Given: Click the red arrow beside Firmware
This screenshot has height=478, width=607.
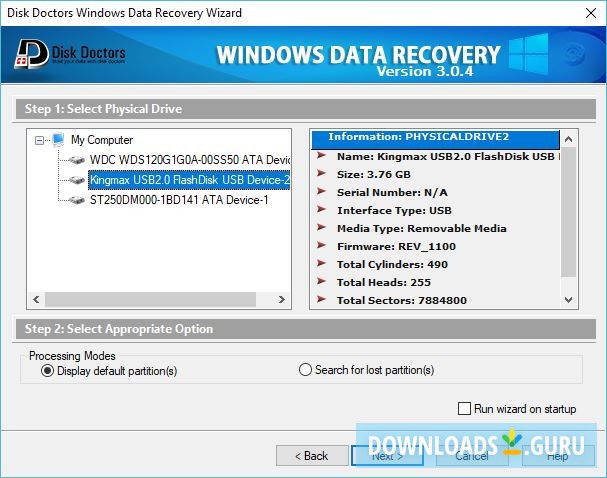Looking at the screenshot, I should (321, 245).
